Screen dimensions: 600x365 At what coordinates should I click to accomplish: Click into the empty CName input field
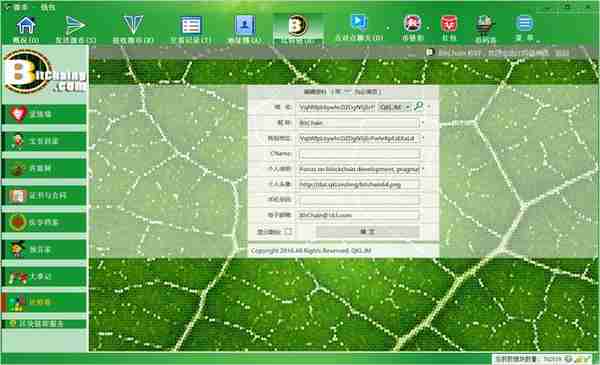359,154
